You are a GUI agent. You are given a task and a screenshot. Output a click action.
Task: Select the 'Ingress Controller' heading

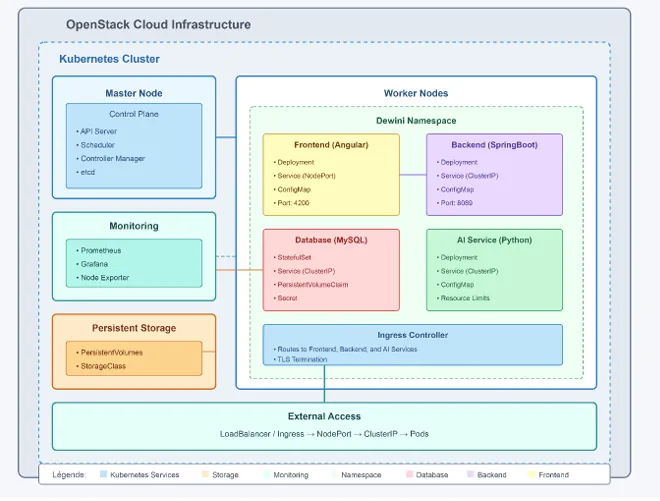point(412,335)
